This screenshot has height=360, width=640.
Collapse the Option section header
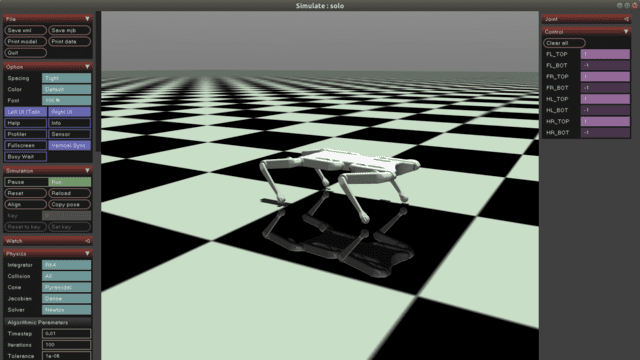pos(48,67)
